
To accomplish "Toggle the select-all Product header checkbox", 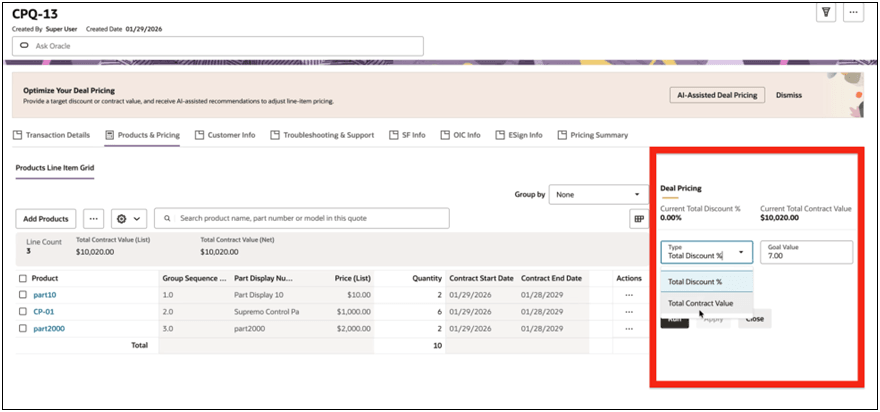I will [x=23, y=278].
